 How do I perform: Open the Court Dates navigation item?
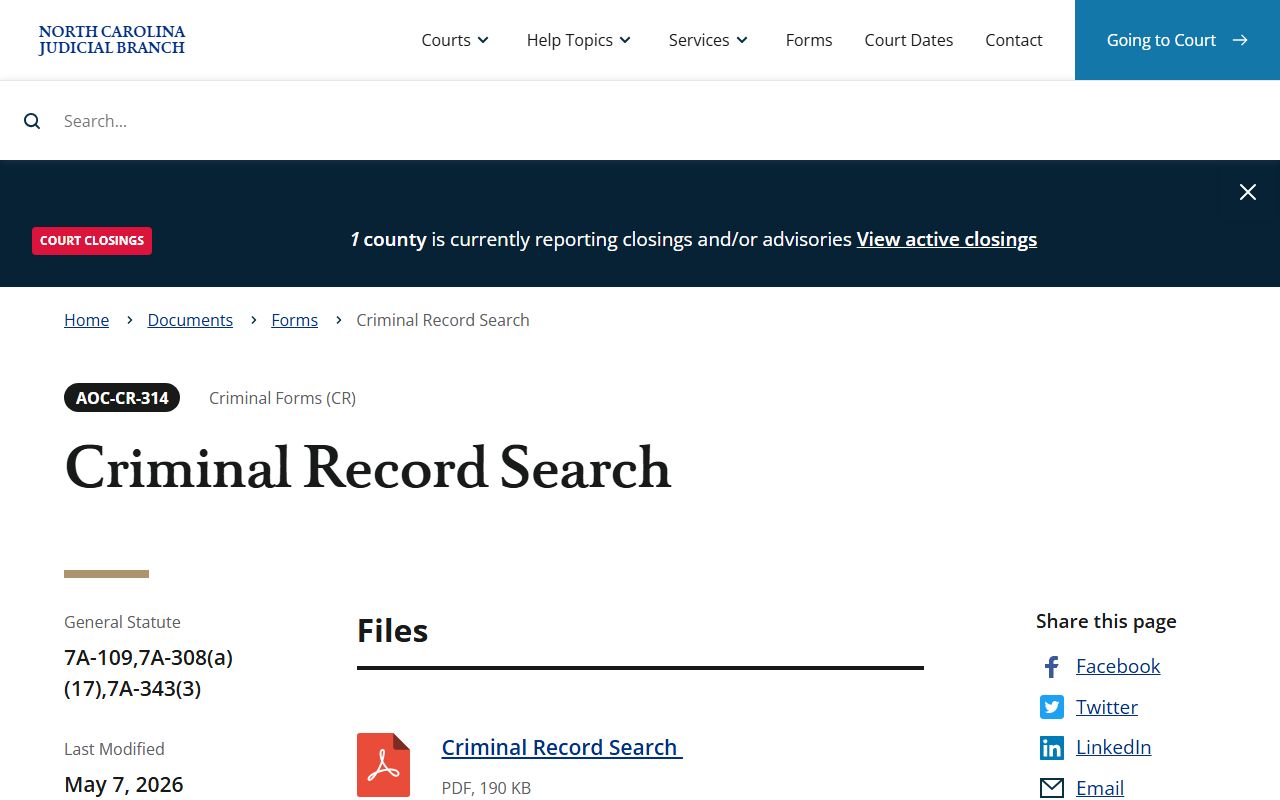pos(909,40)
